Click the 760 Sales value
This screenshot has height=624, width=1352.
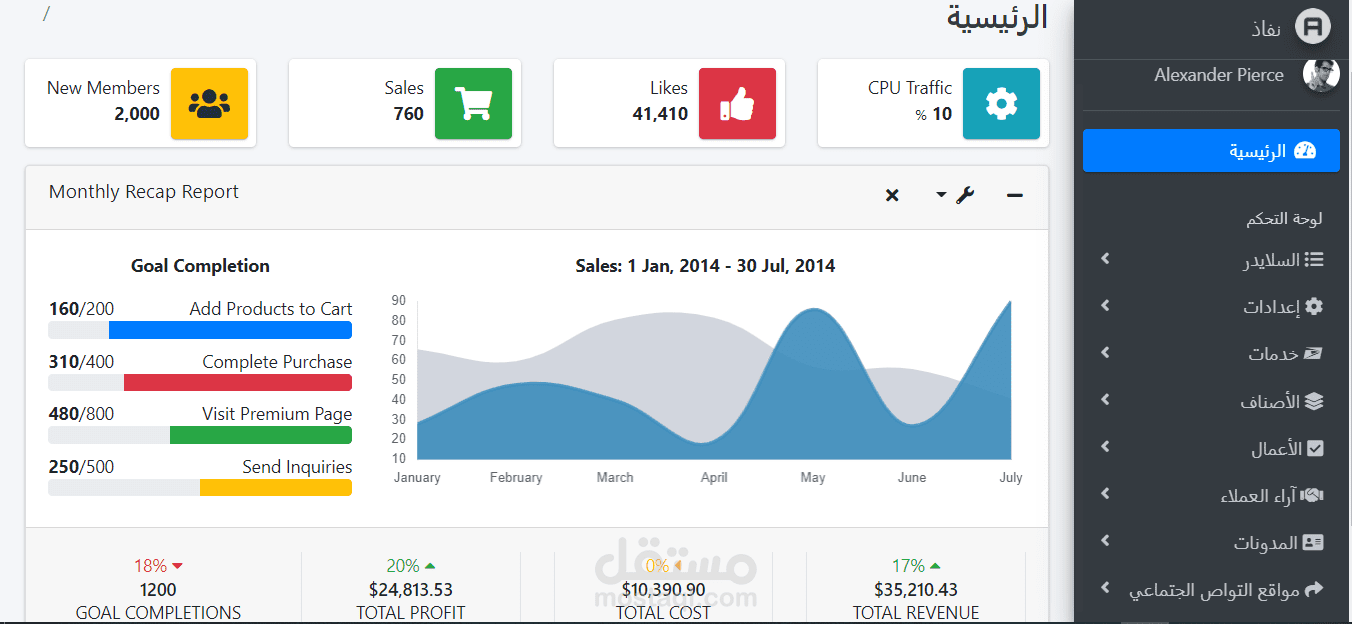click(x=409, y=114)
